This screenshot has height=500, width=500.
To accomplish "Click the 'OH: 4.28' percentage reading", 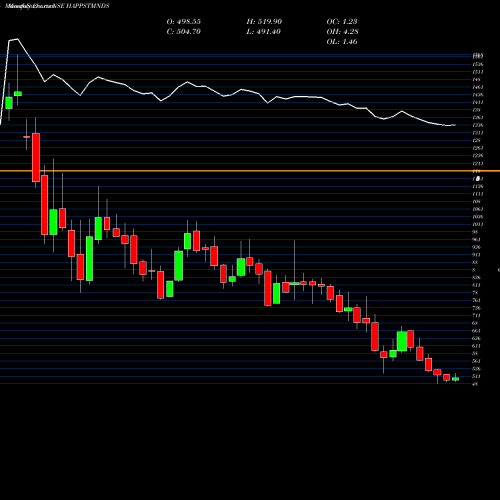I will coord(342,32).
